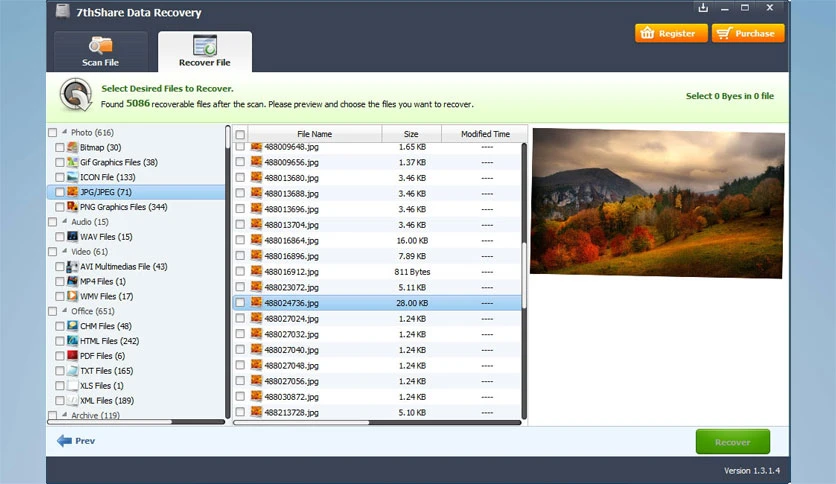Click the TXT Files icon
This screenshot has width=836, height=484.
pyautogui.click(x=73, y=370)
